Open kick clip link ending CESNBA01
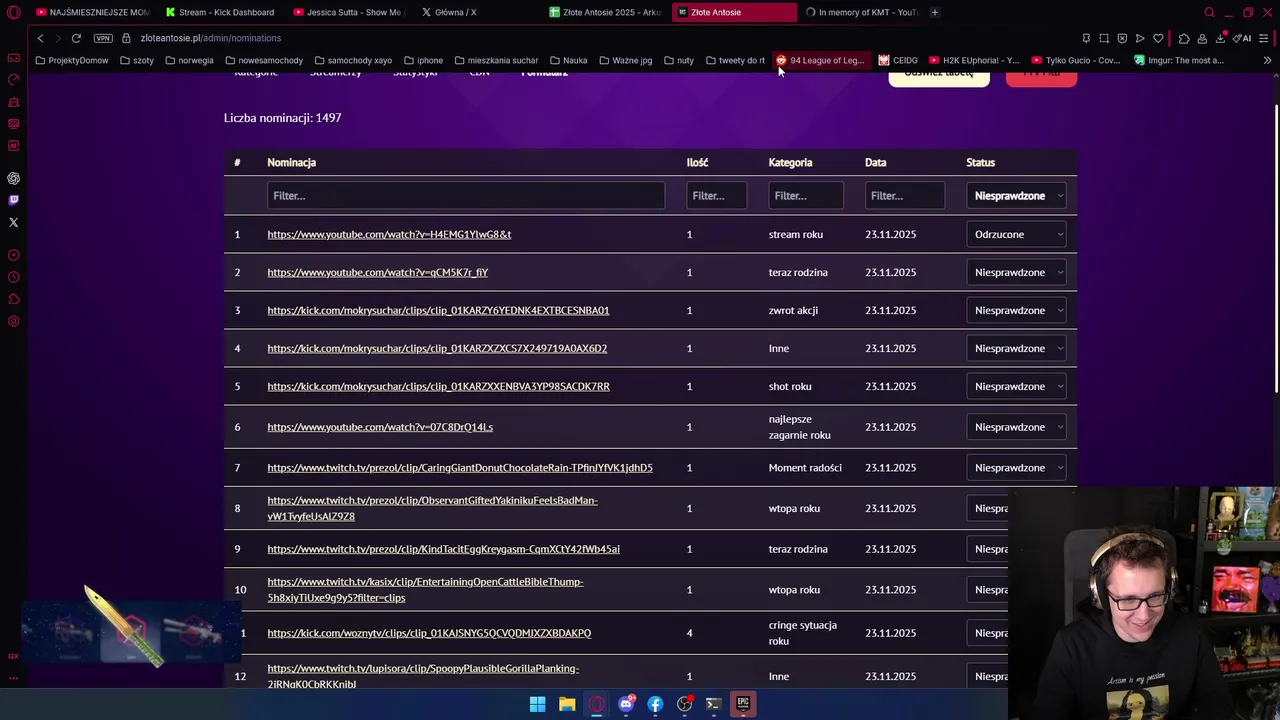This screenshot has height=720, width=1280. point(438,310)
